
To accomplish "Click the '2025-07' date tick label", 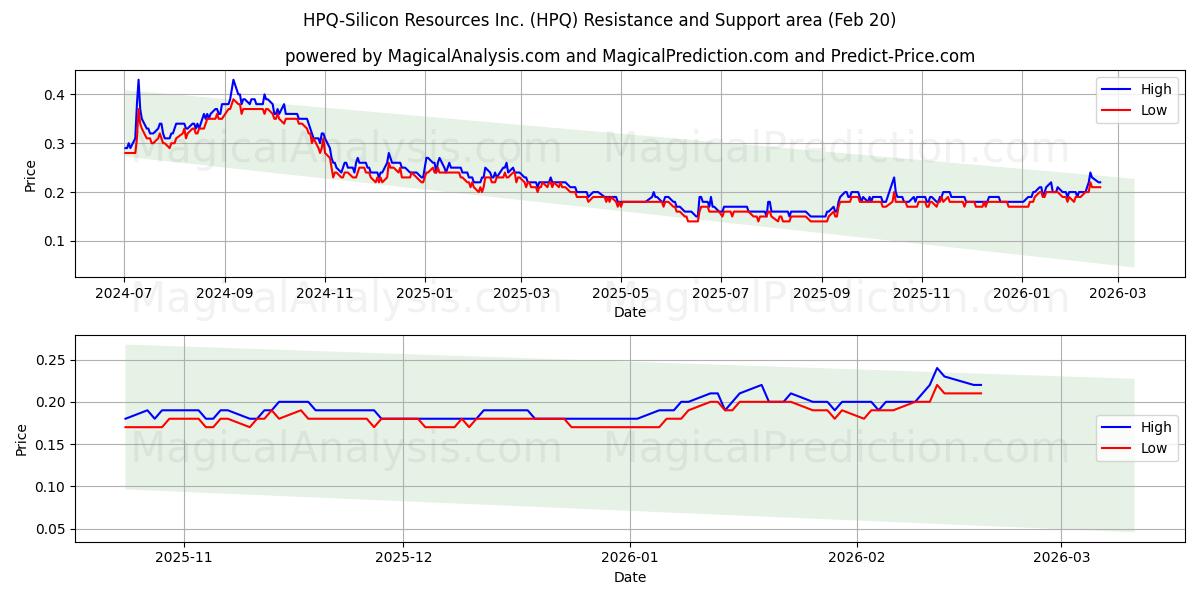I will [722, 293].
